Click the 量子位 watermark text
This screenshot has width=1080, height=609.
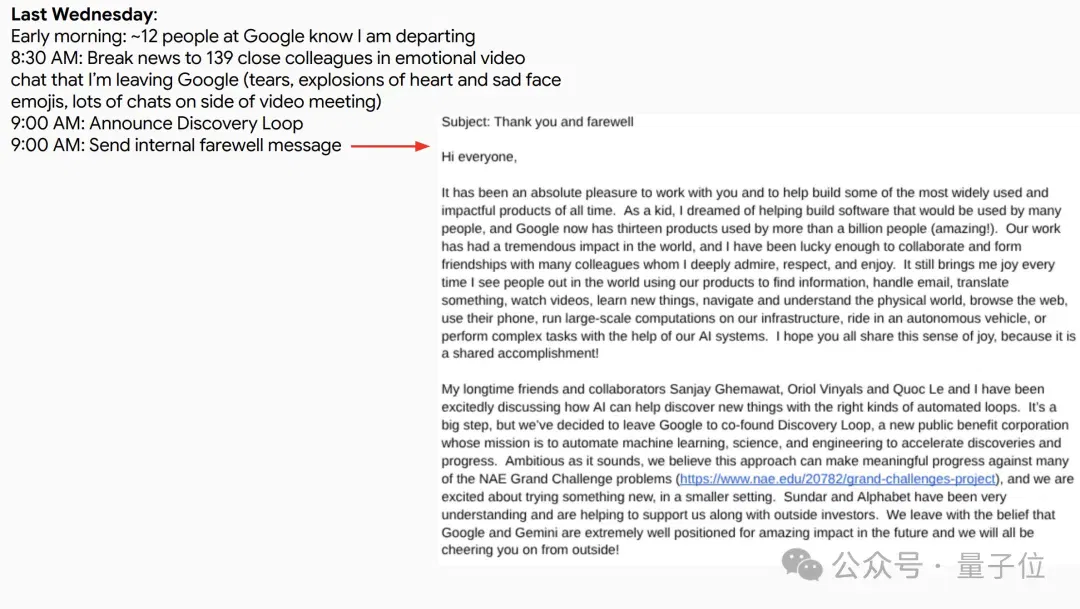(1000, 566)
